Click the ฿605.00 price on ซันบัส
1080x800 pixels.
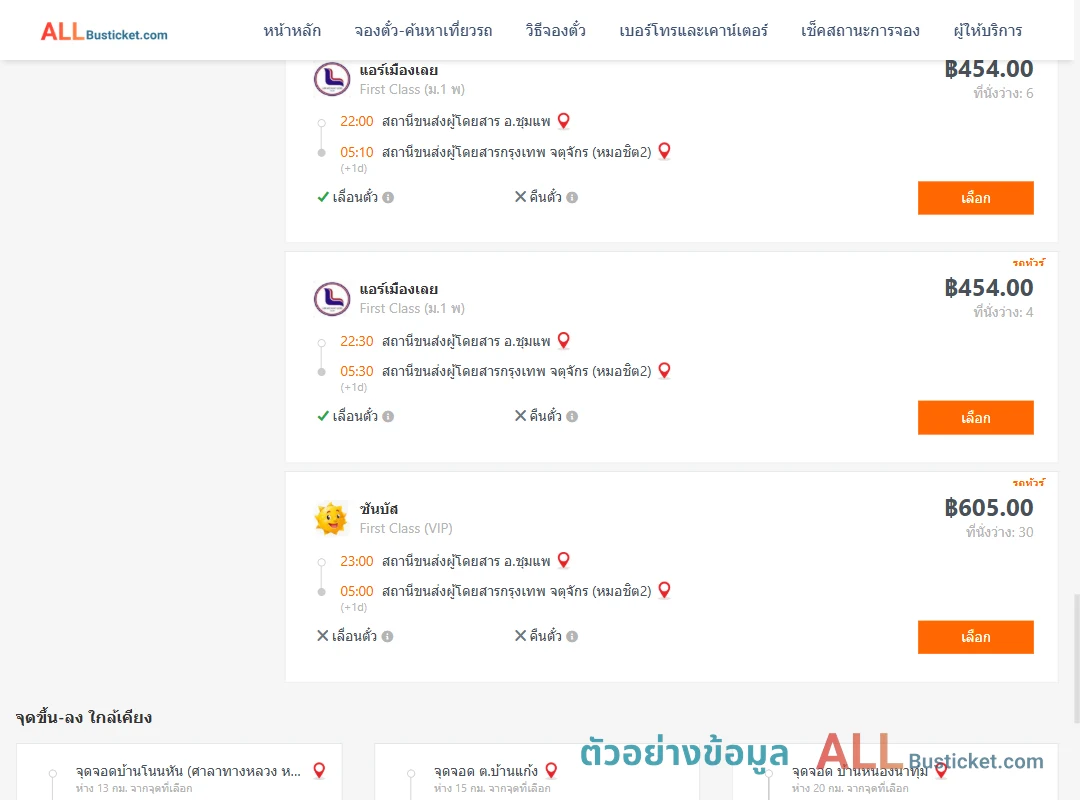(x=988, y=508)
